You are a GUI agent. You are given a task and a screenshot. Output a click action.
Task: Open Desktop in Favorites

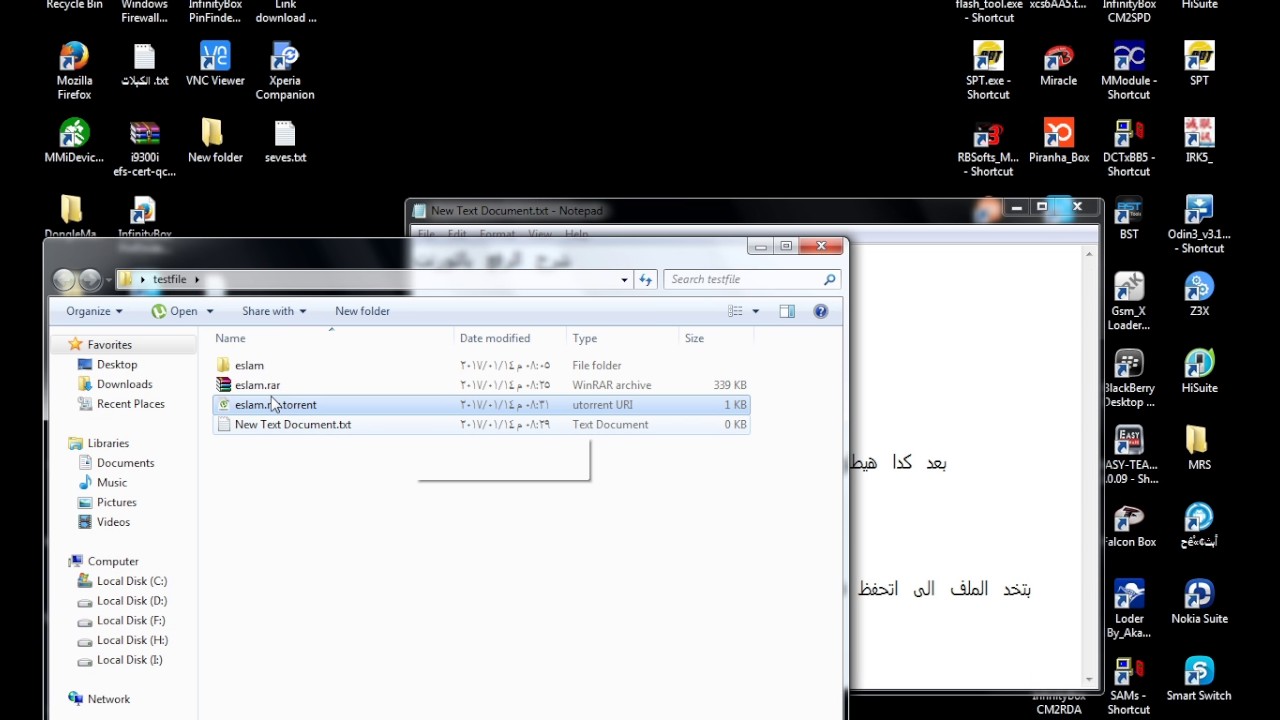(x=116, y=364)
